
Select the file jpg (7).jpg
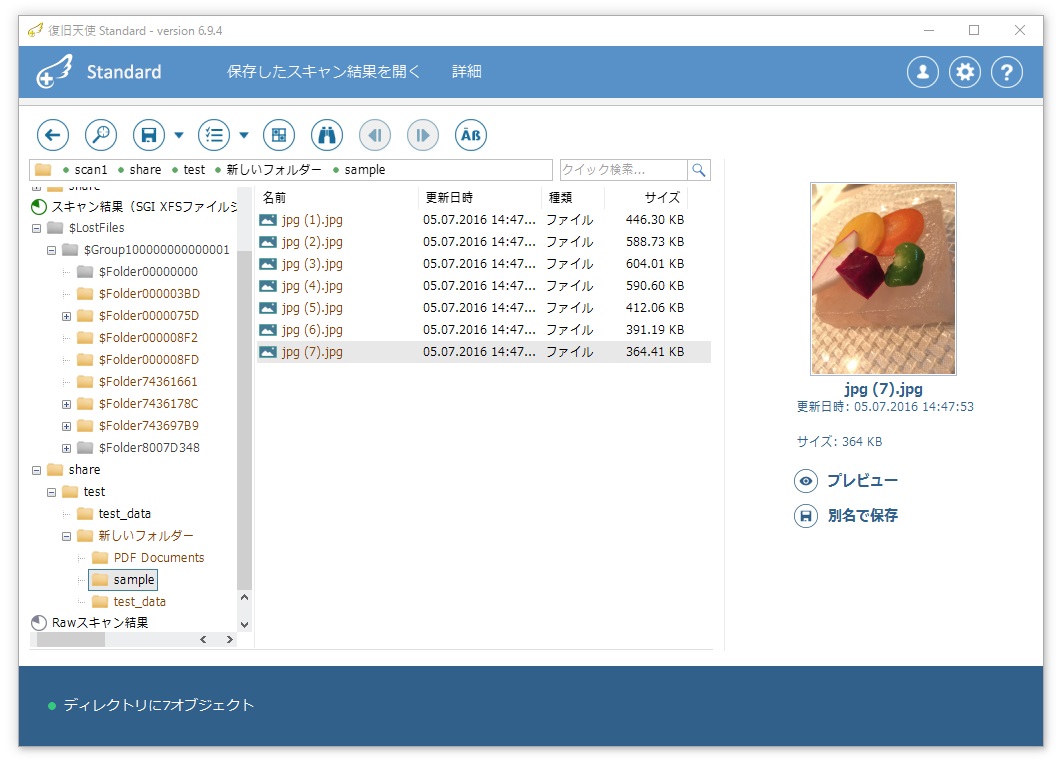pos(484,352)
